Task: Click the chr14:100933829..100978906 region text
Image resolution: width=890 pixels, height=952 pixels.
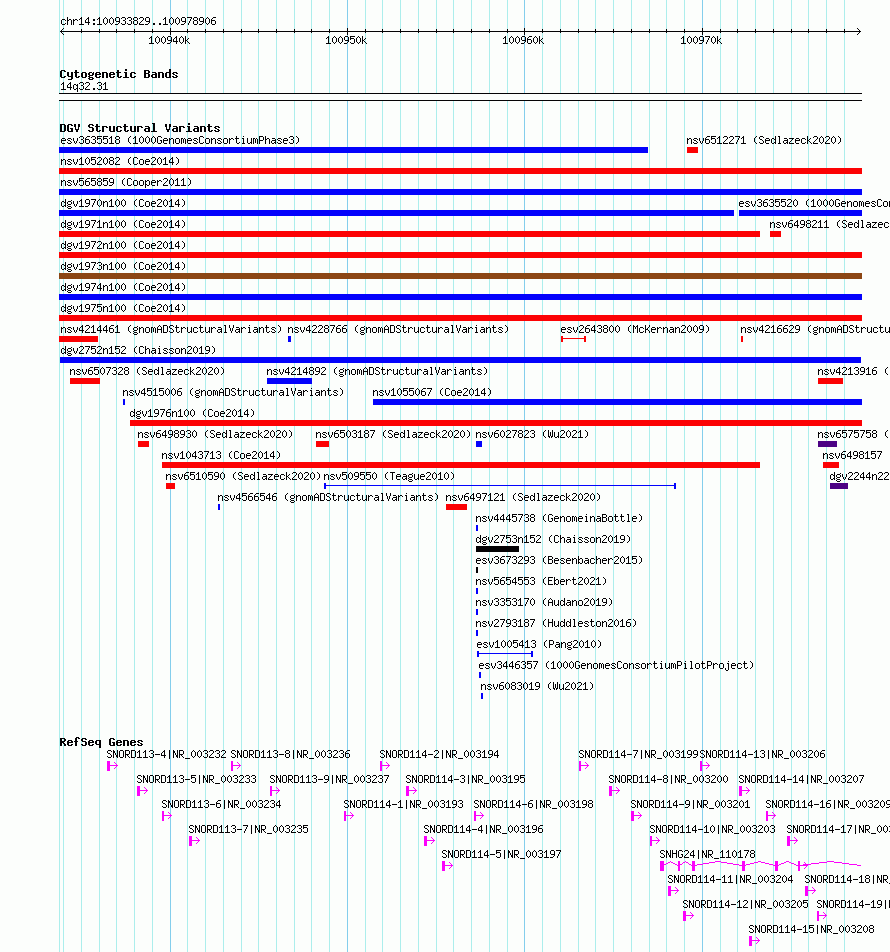Action: tap(138, 21)
